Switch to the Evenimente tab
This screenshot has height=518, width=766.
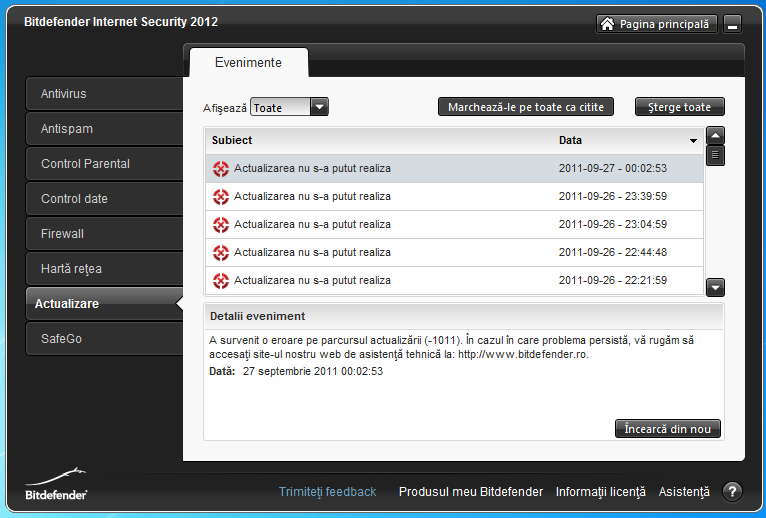click(x=249, y=63)
